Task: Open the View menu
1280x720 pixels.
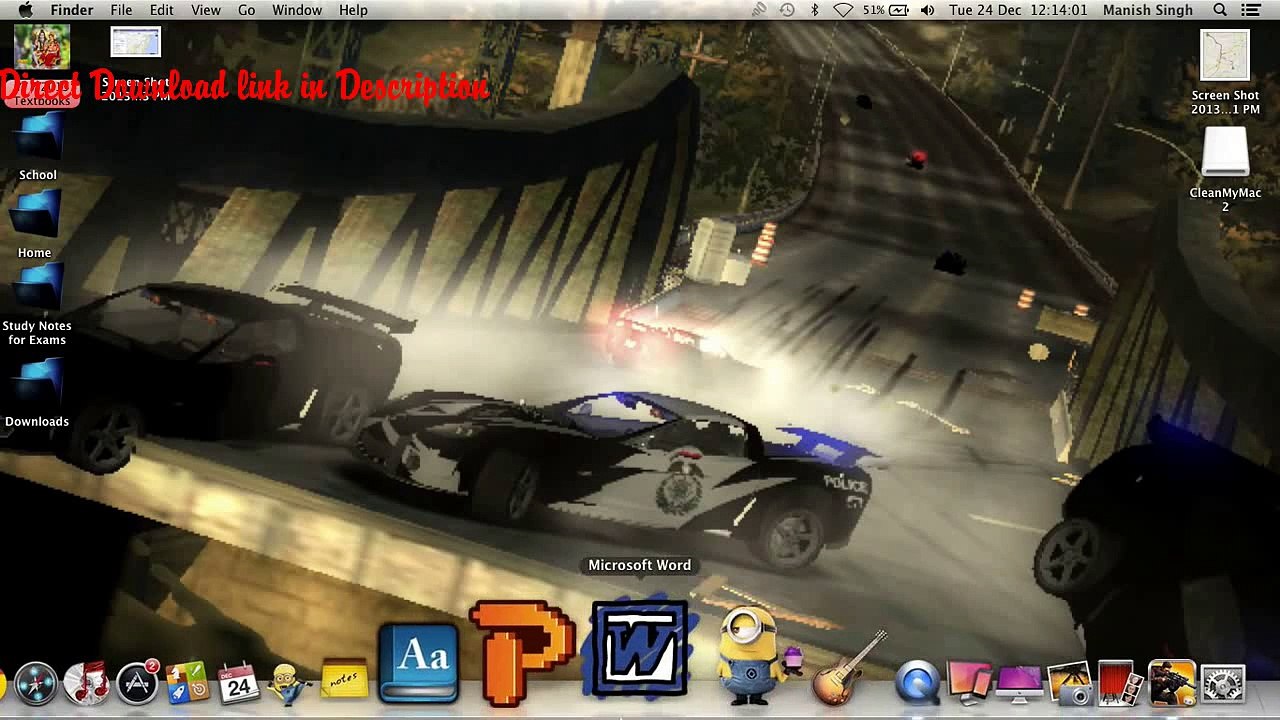Action: (206, 10)
